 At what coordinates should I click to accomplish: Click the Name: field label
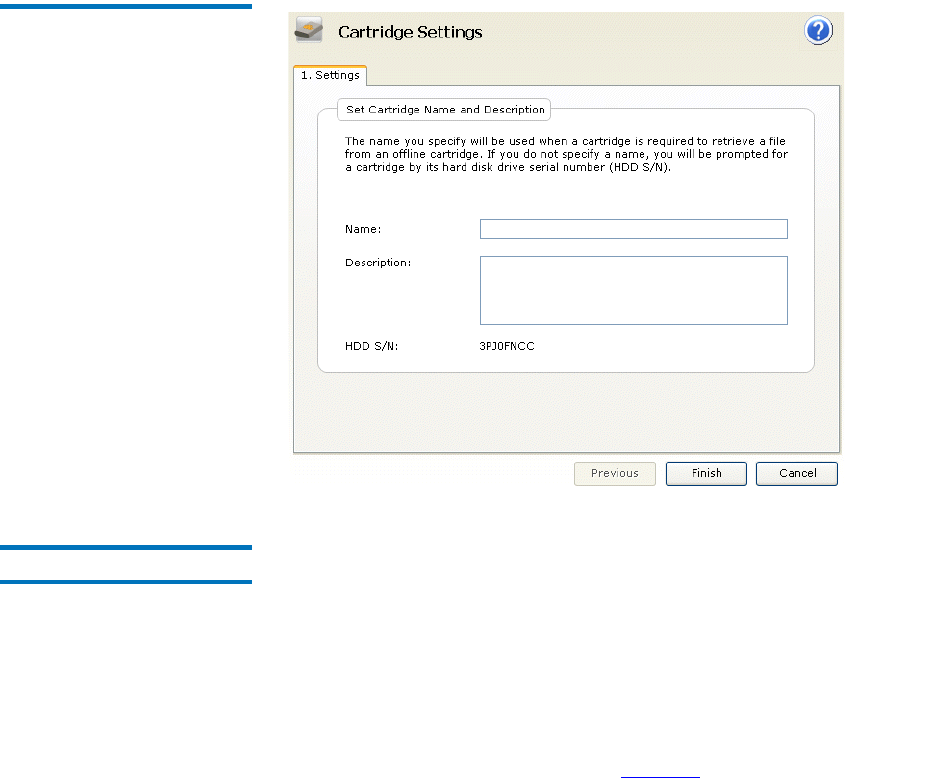(364, 229)
